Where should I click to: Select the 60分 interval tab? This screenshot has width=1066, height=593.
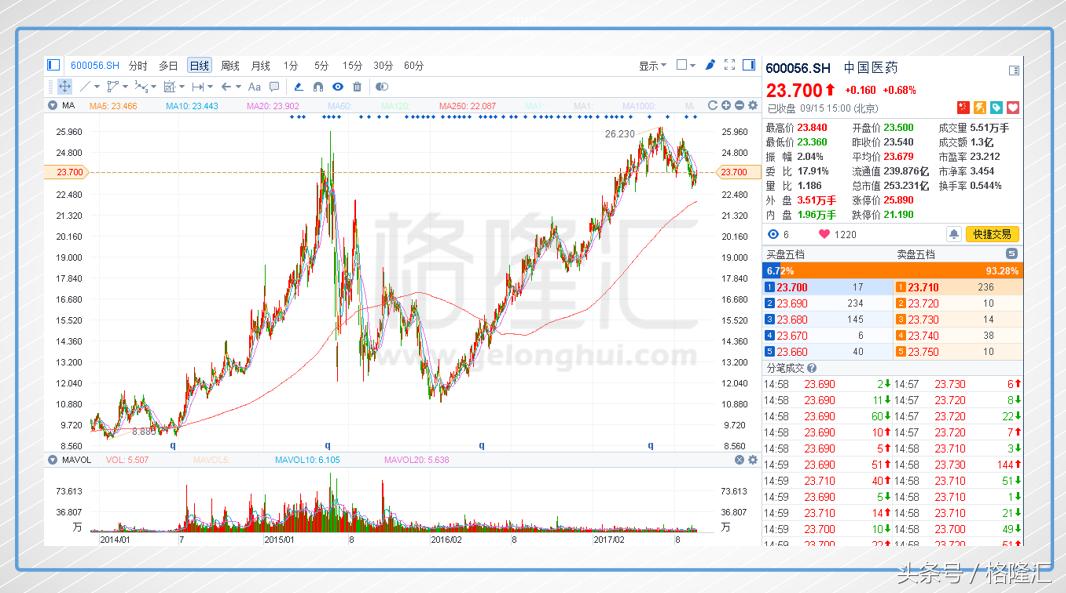pyautogui.click(x=413, y=65)
